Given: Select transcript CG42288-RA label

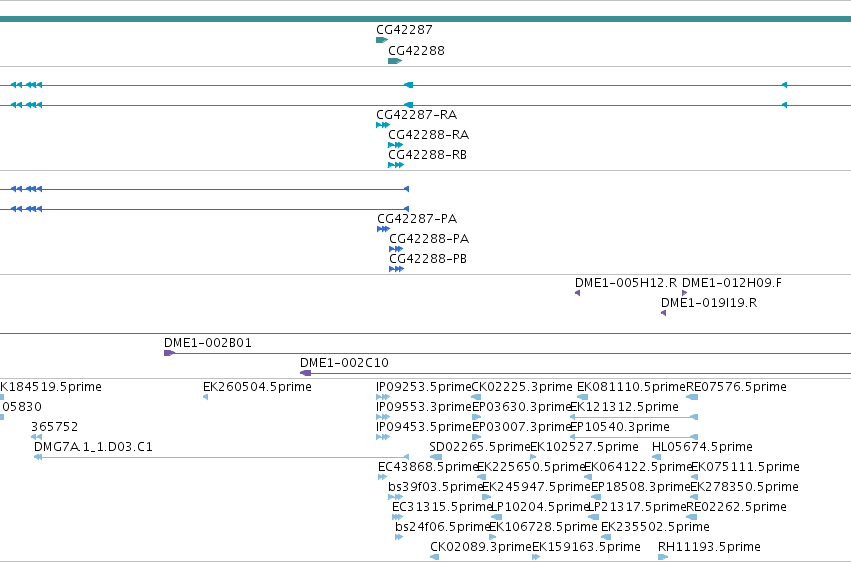Looking at the screenshot, I should [428, 135].
